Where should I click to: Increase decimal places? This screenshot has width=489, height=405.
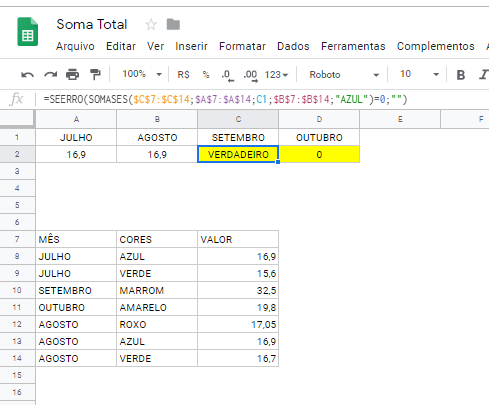[x=250, y=75]
